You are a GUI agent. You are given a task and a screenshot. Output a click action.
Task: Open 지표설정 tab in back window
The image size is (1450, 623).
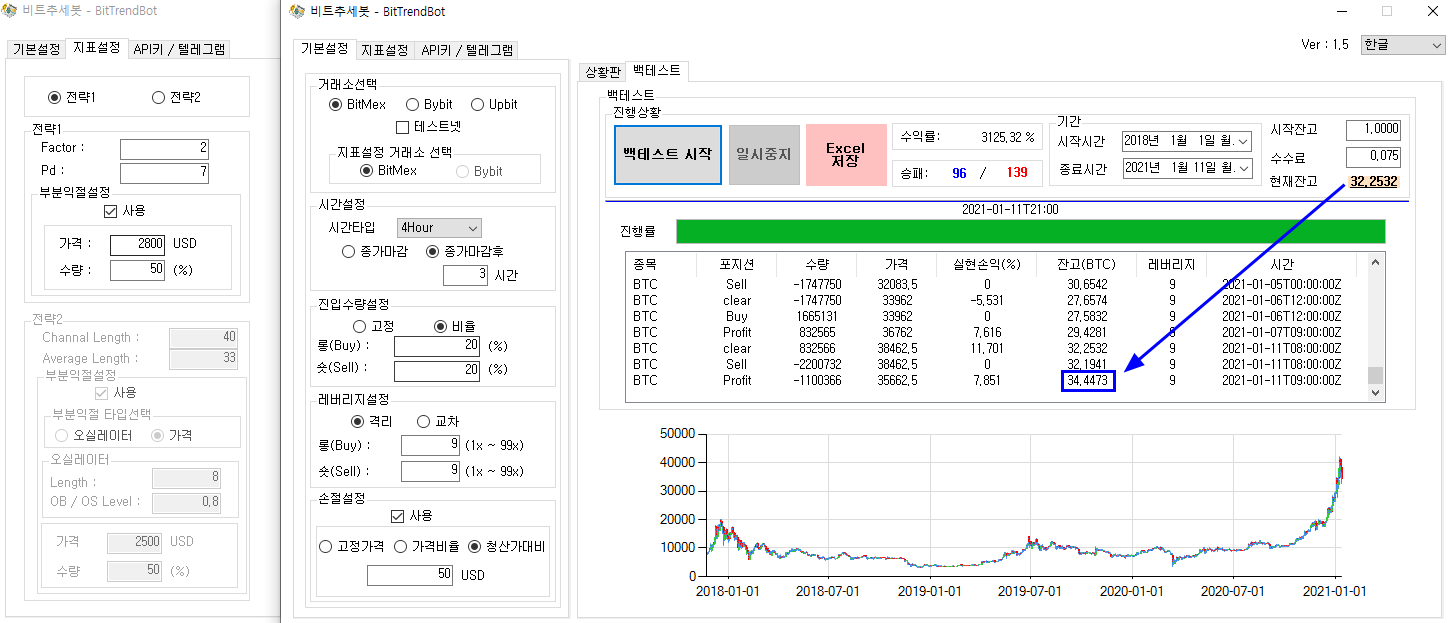97,47
